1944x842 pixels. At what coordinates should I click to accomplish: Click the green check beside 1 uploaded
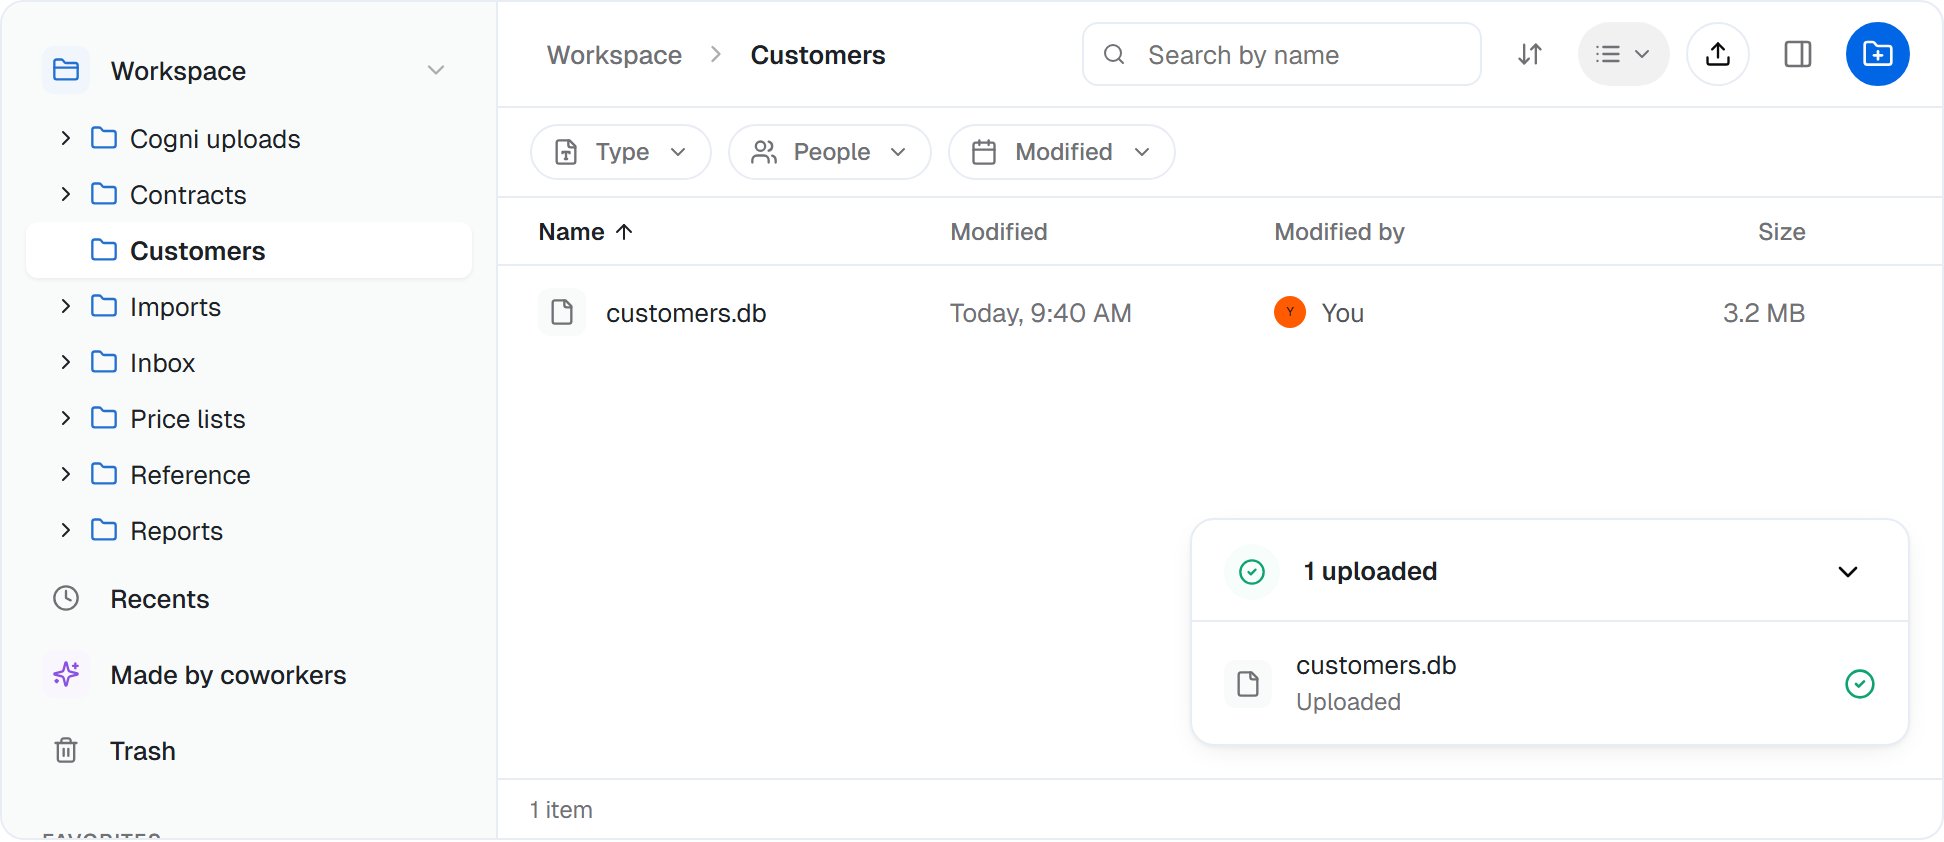[1251, 572]
